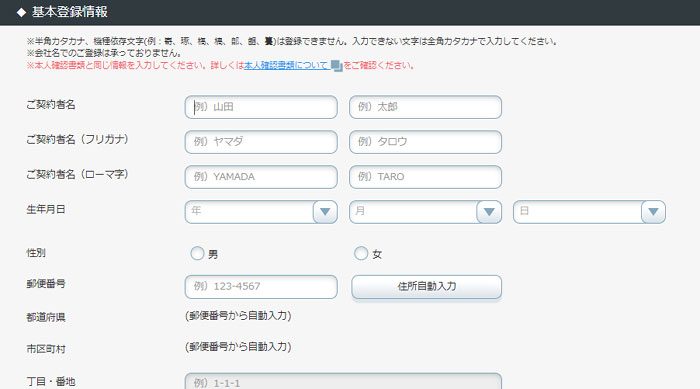Click the arrow button of the 日 dropdown

tap(653, 212)
